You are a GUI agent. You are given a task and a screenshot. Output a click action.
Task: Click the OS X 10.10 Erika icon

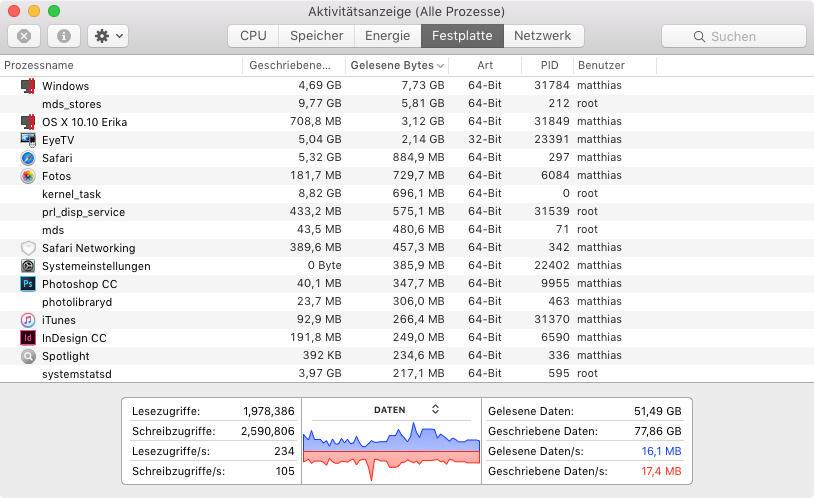click(28, 122)
